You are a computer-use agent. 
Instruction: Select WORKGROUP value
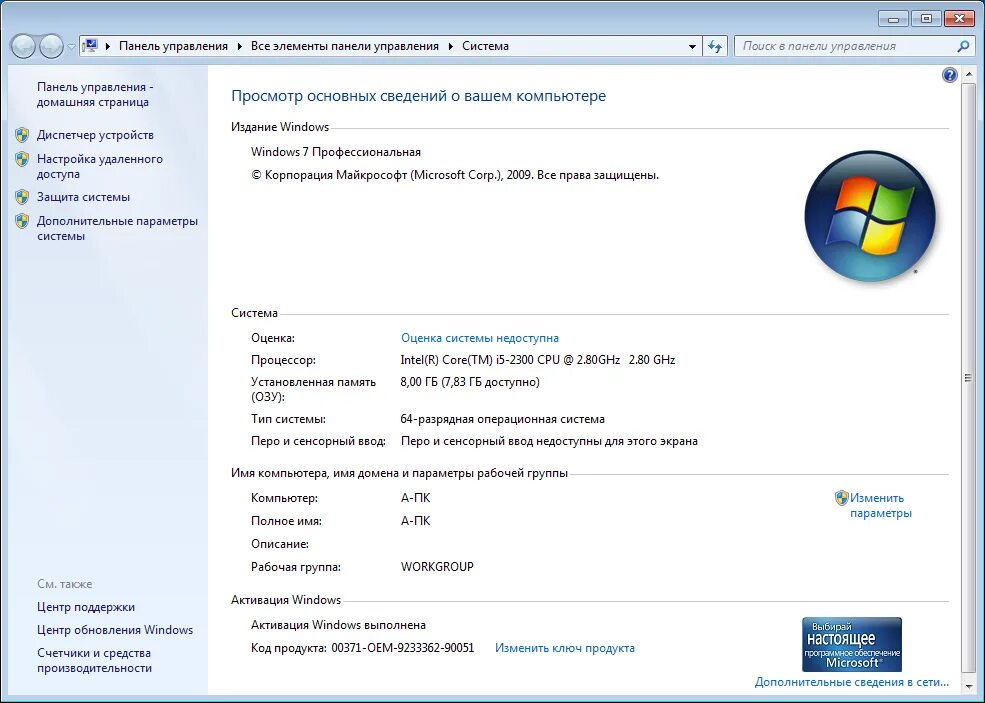tap(437, 567)
